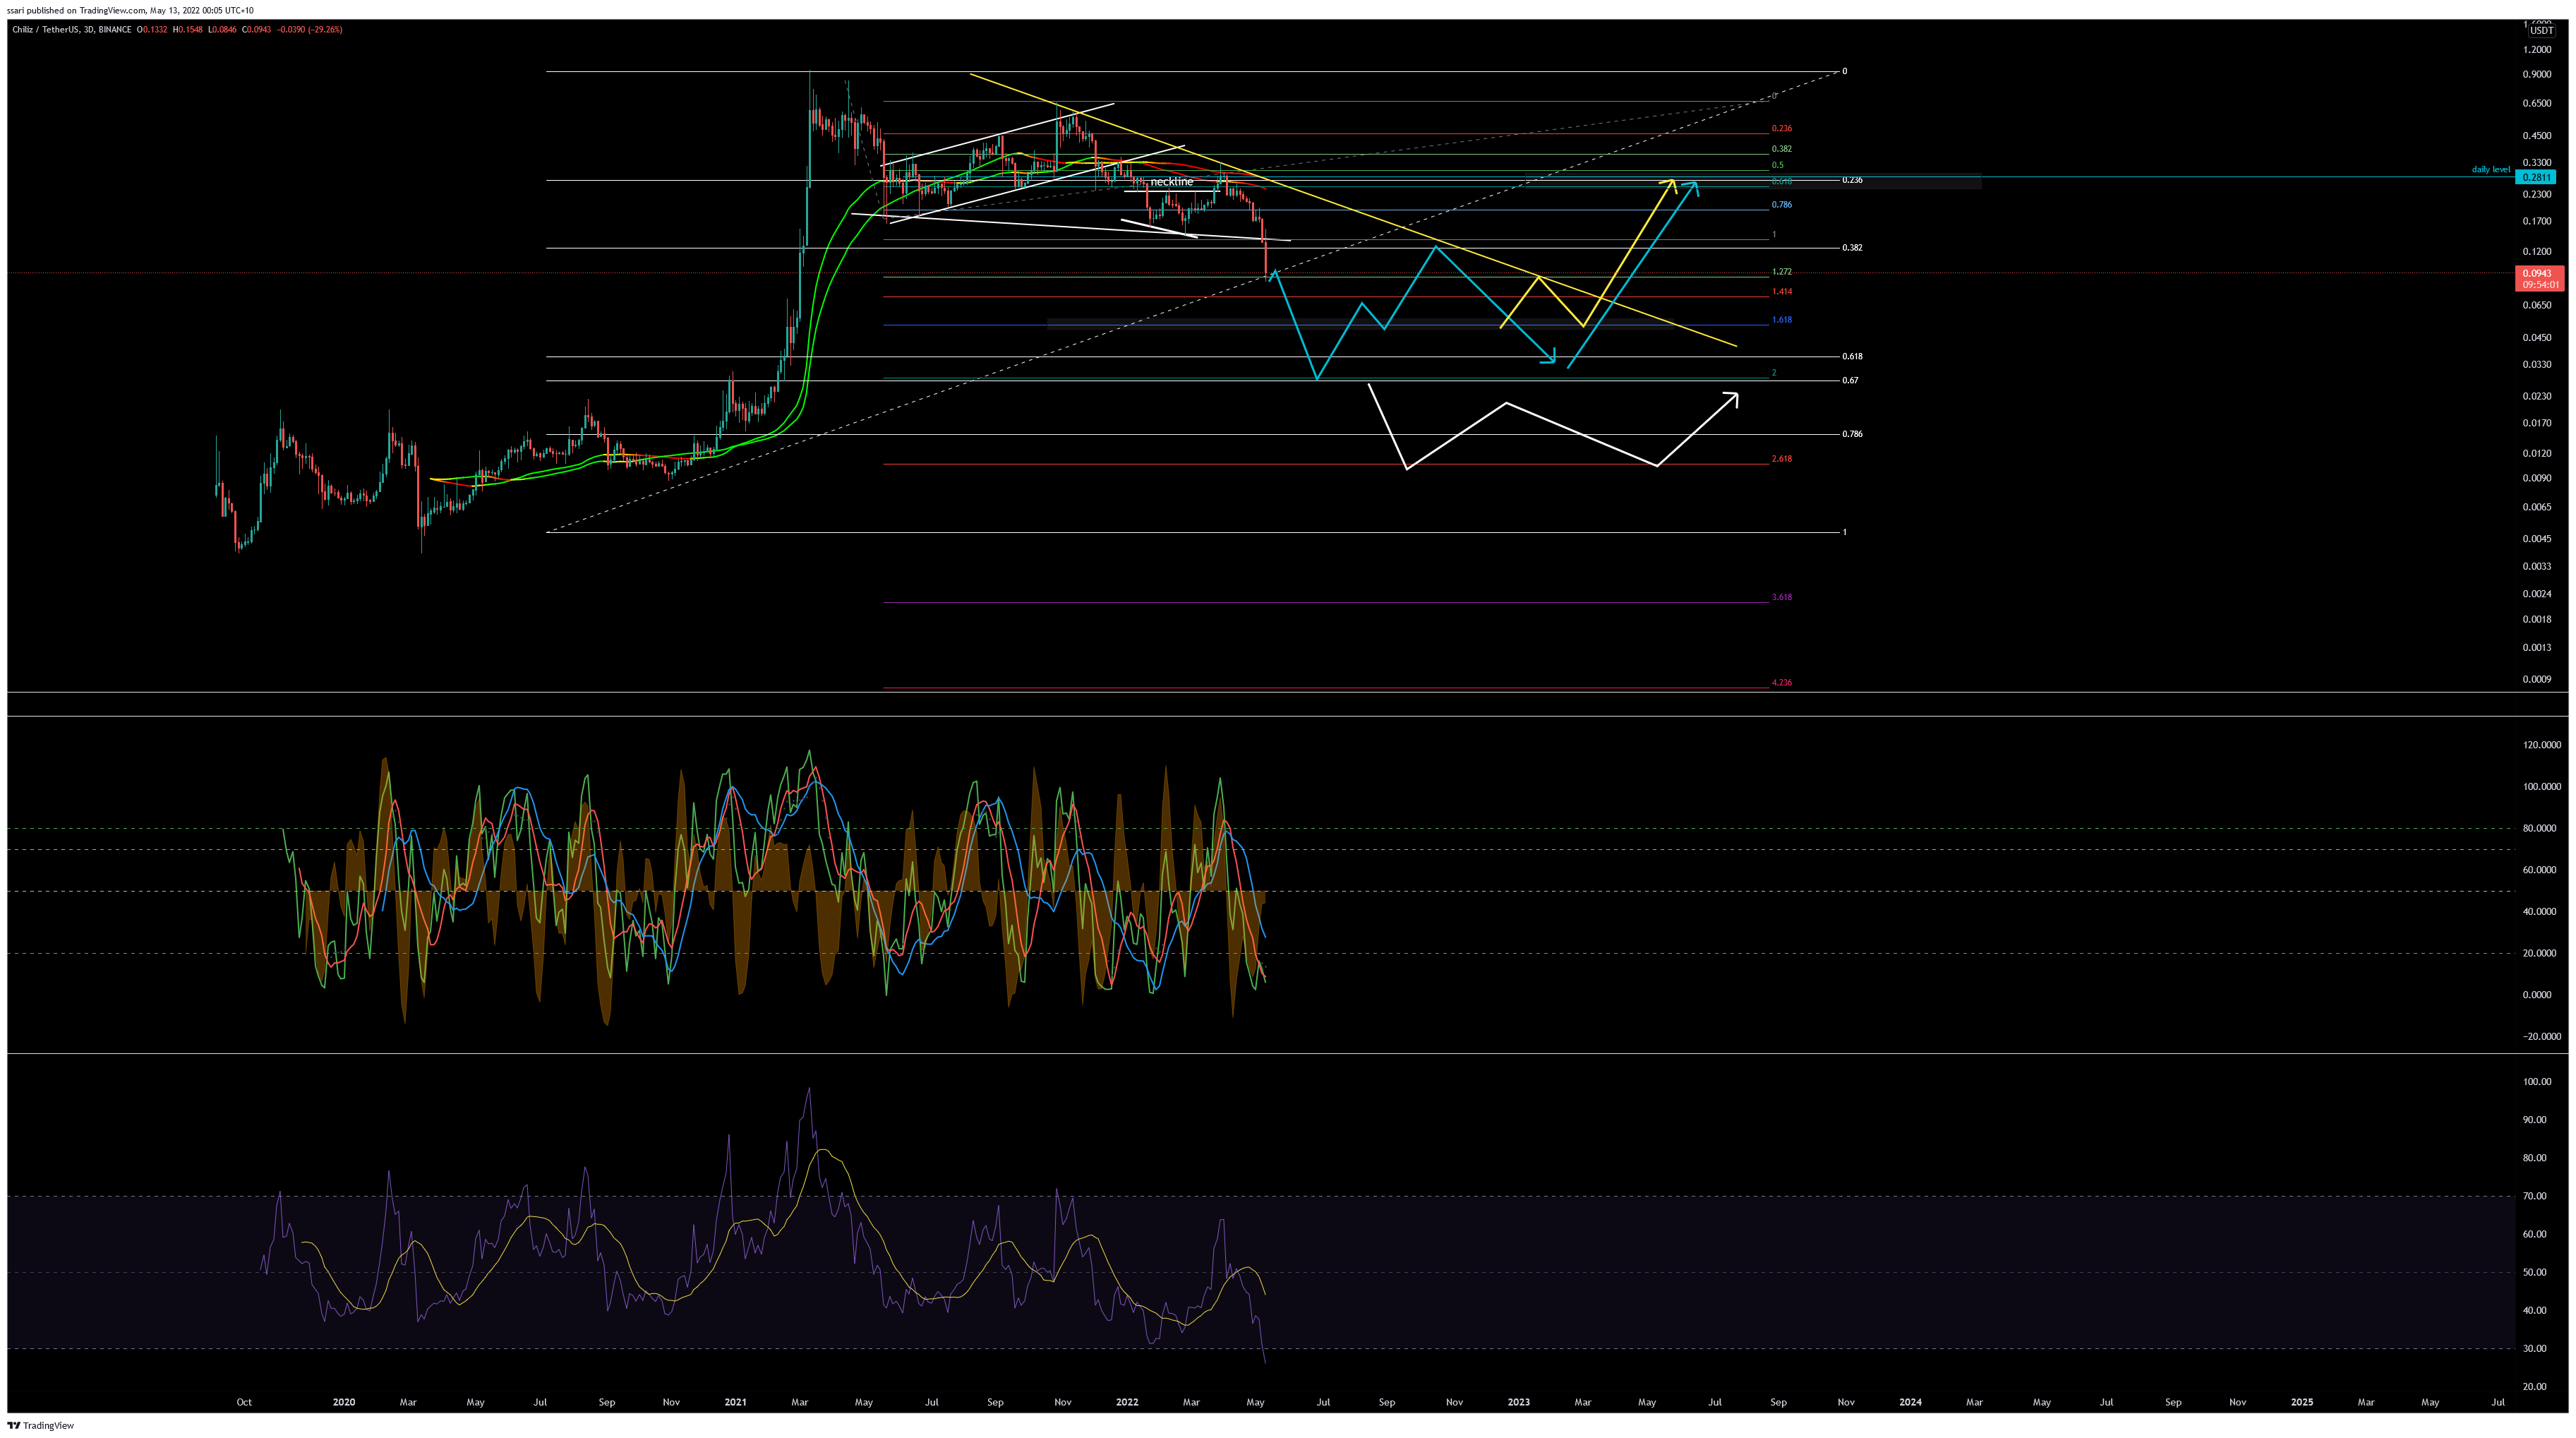Image resolution: width=2576 pixels, height=1438 pixels.
Task: Click the 0.0009 price axis label
Action: (x=2537, y=680)
